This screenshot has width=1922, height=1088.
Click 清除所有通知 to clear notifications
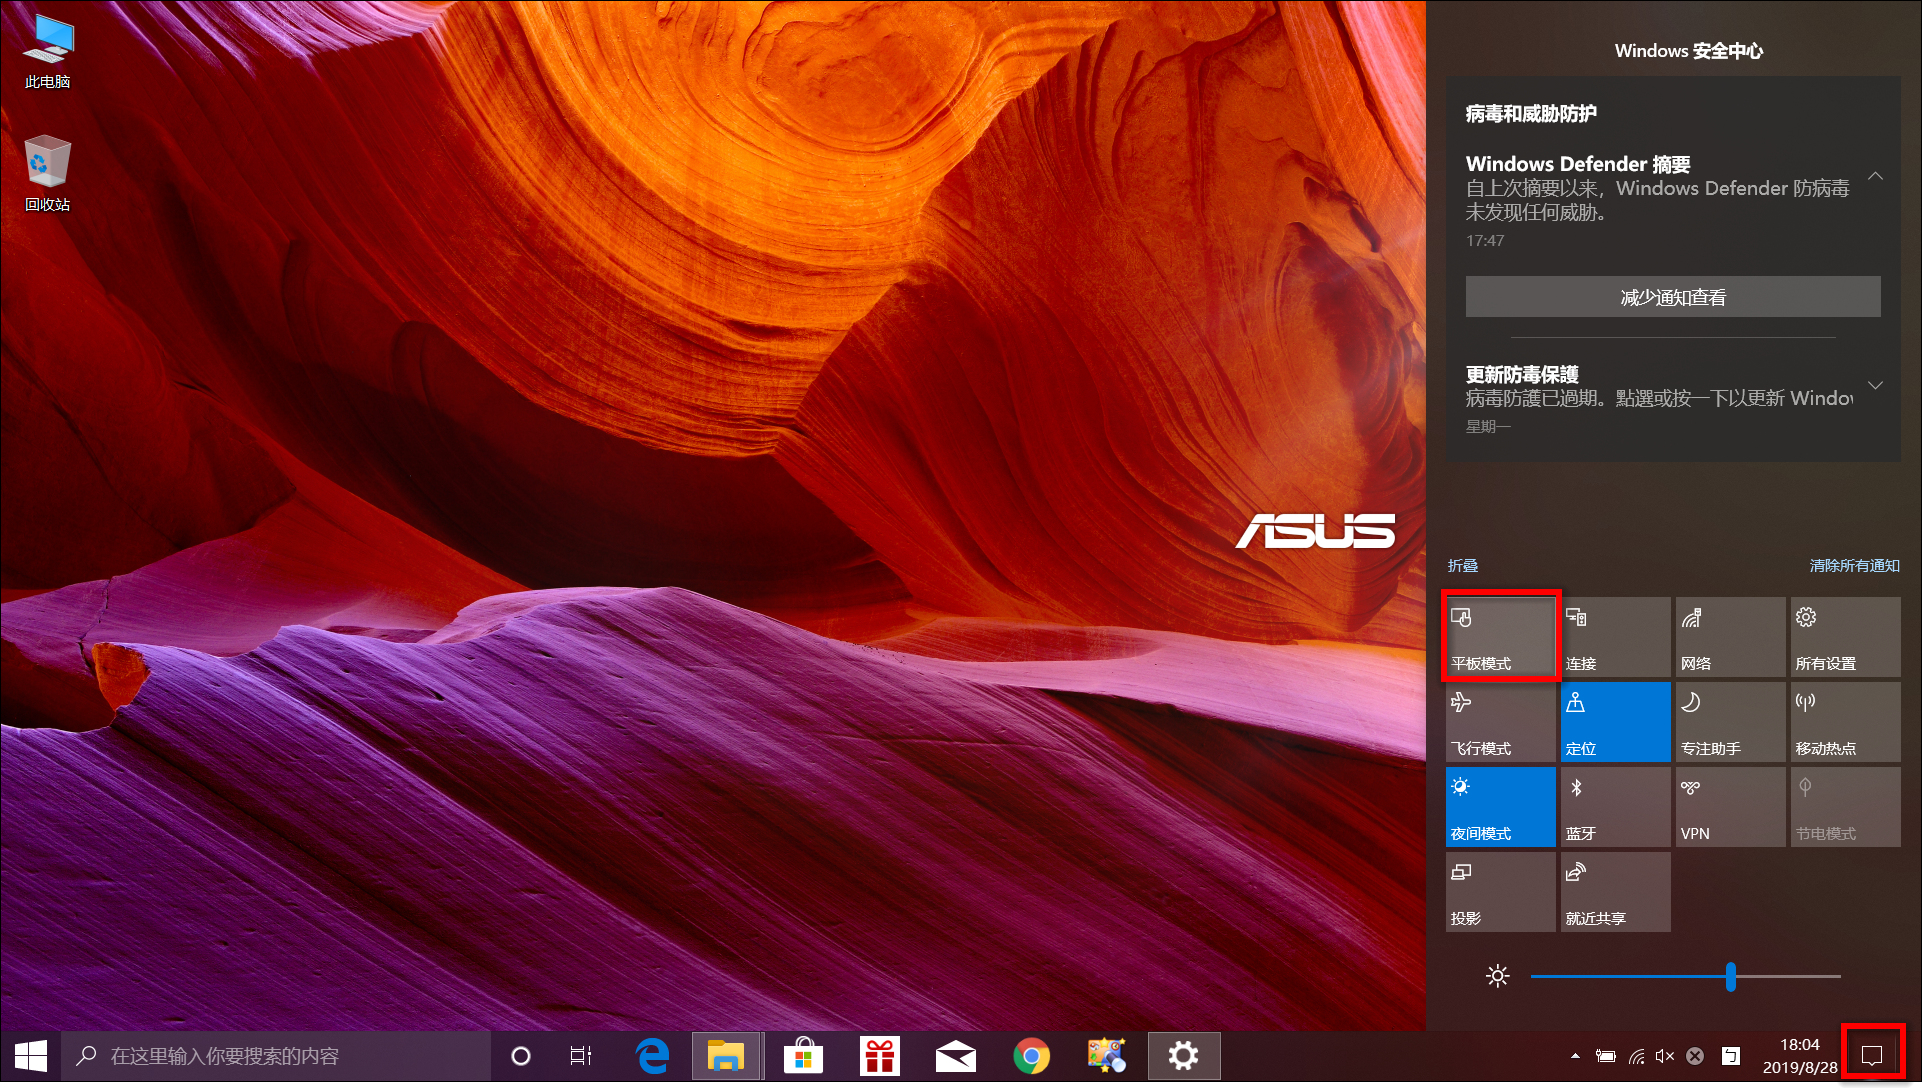point(1855,566)
